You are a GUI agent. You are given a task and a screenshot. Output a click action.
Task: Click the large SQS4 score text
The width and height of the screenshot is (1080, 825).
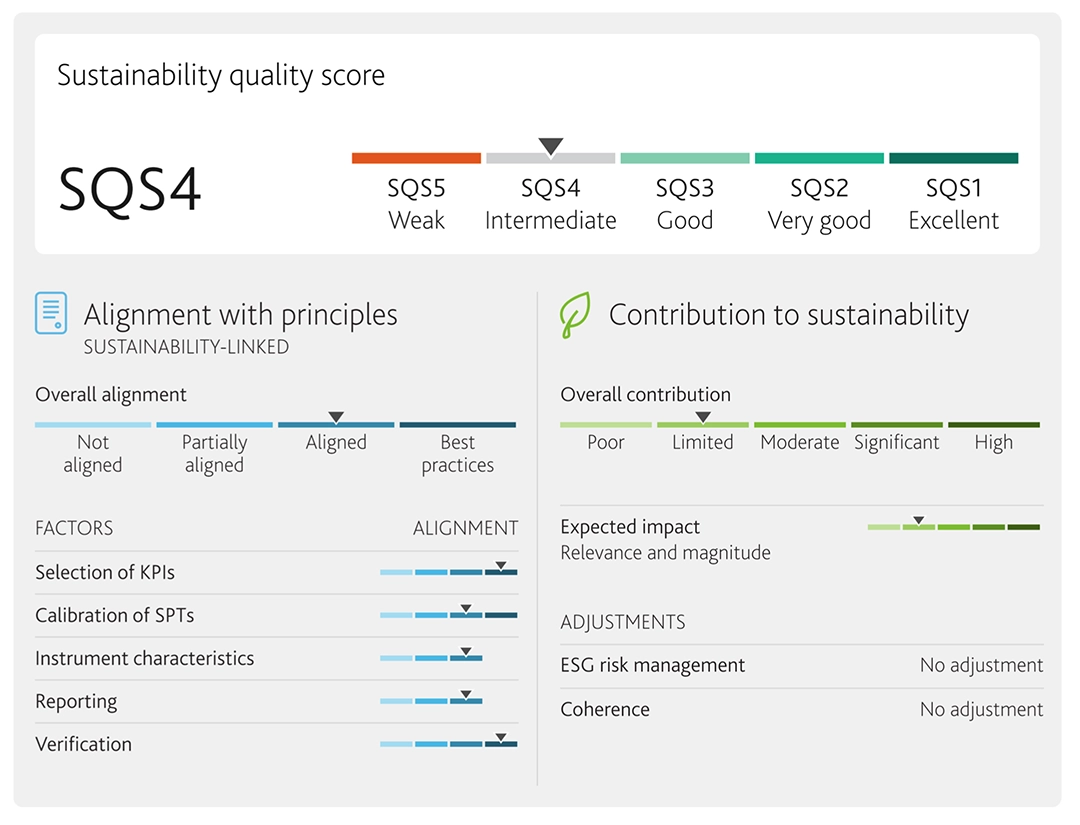pos(130,189)
